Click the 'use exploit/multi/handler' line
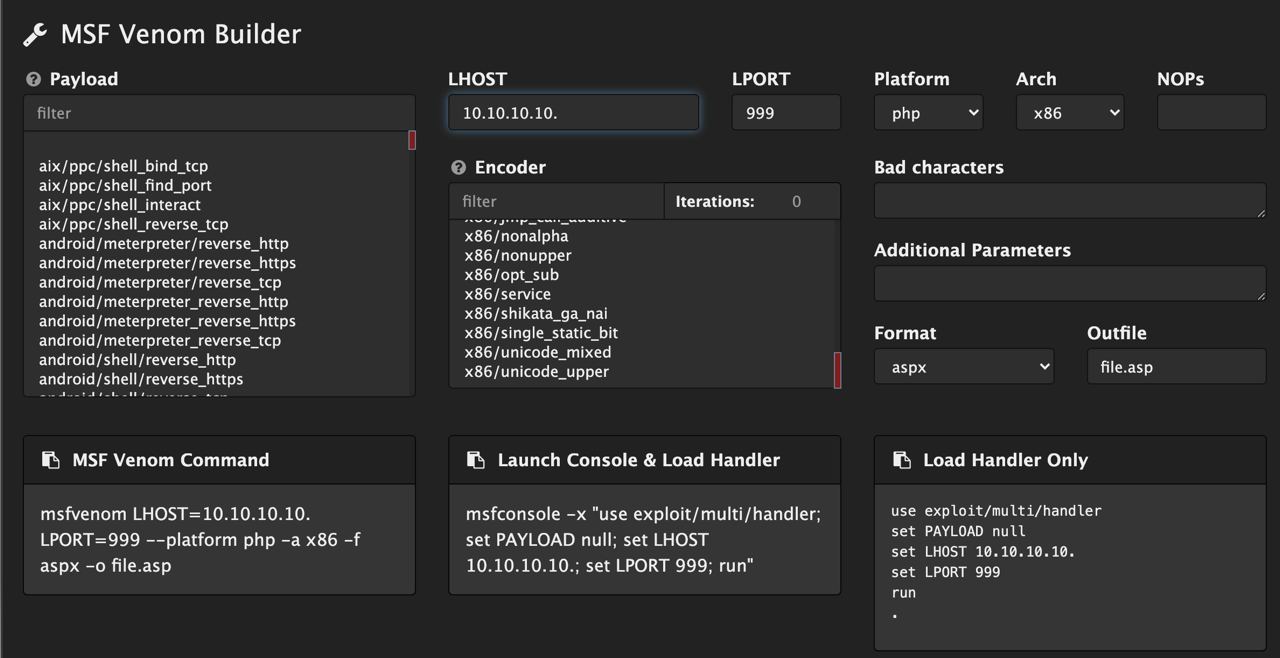This screenshot has height=658, width=1280. (x=996, y=511)
